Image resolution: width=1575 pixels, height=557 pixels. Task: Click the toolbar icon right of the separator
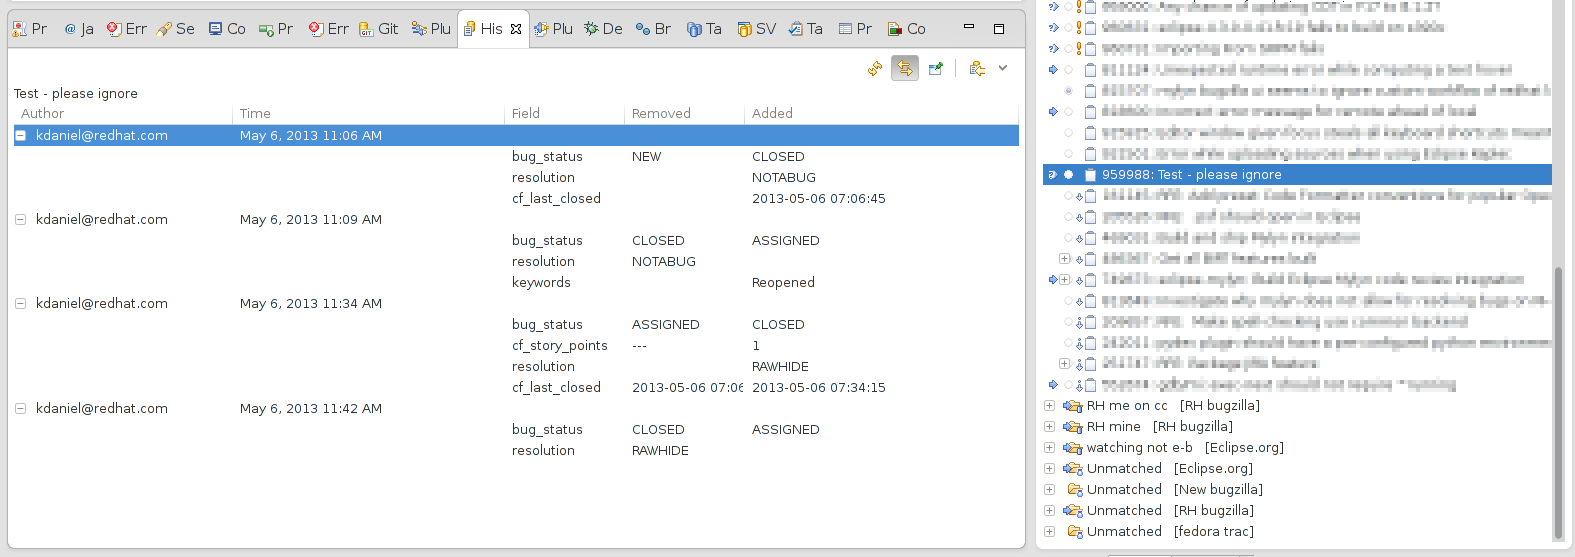coord(977,68)
